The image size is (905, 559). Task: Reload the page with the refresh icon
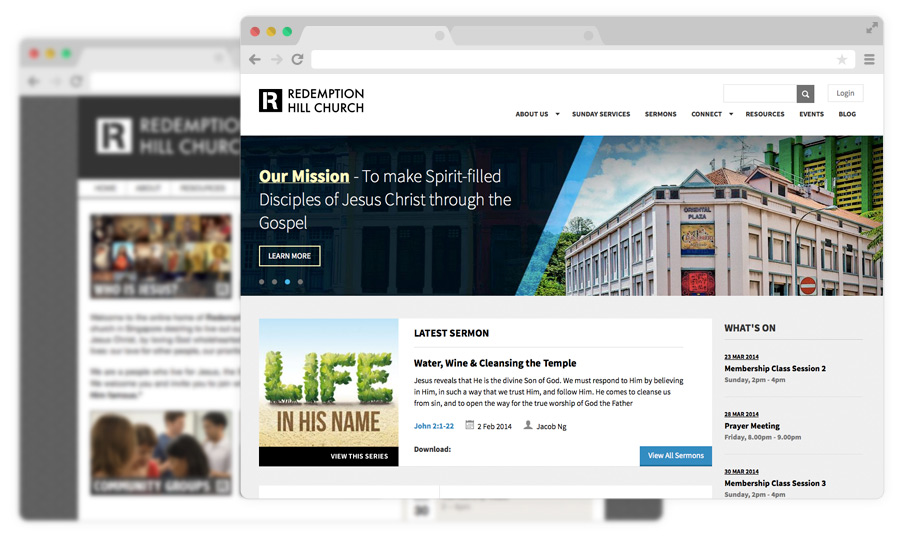pos(297,59)
